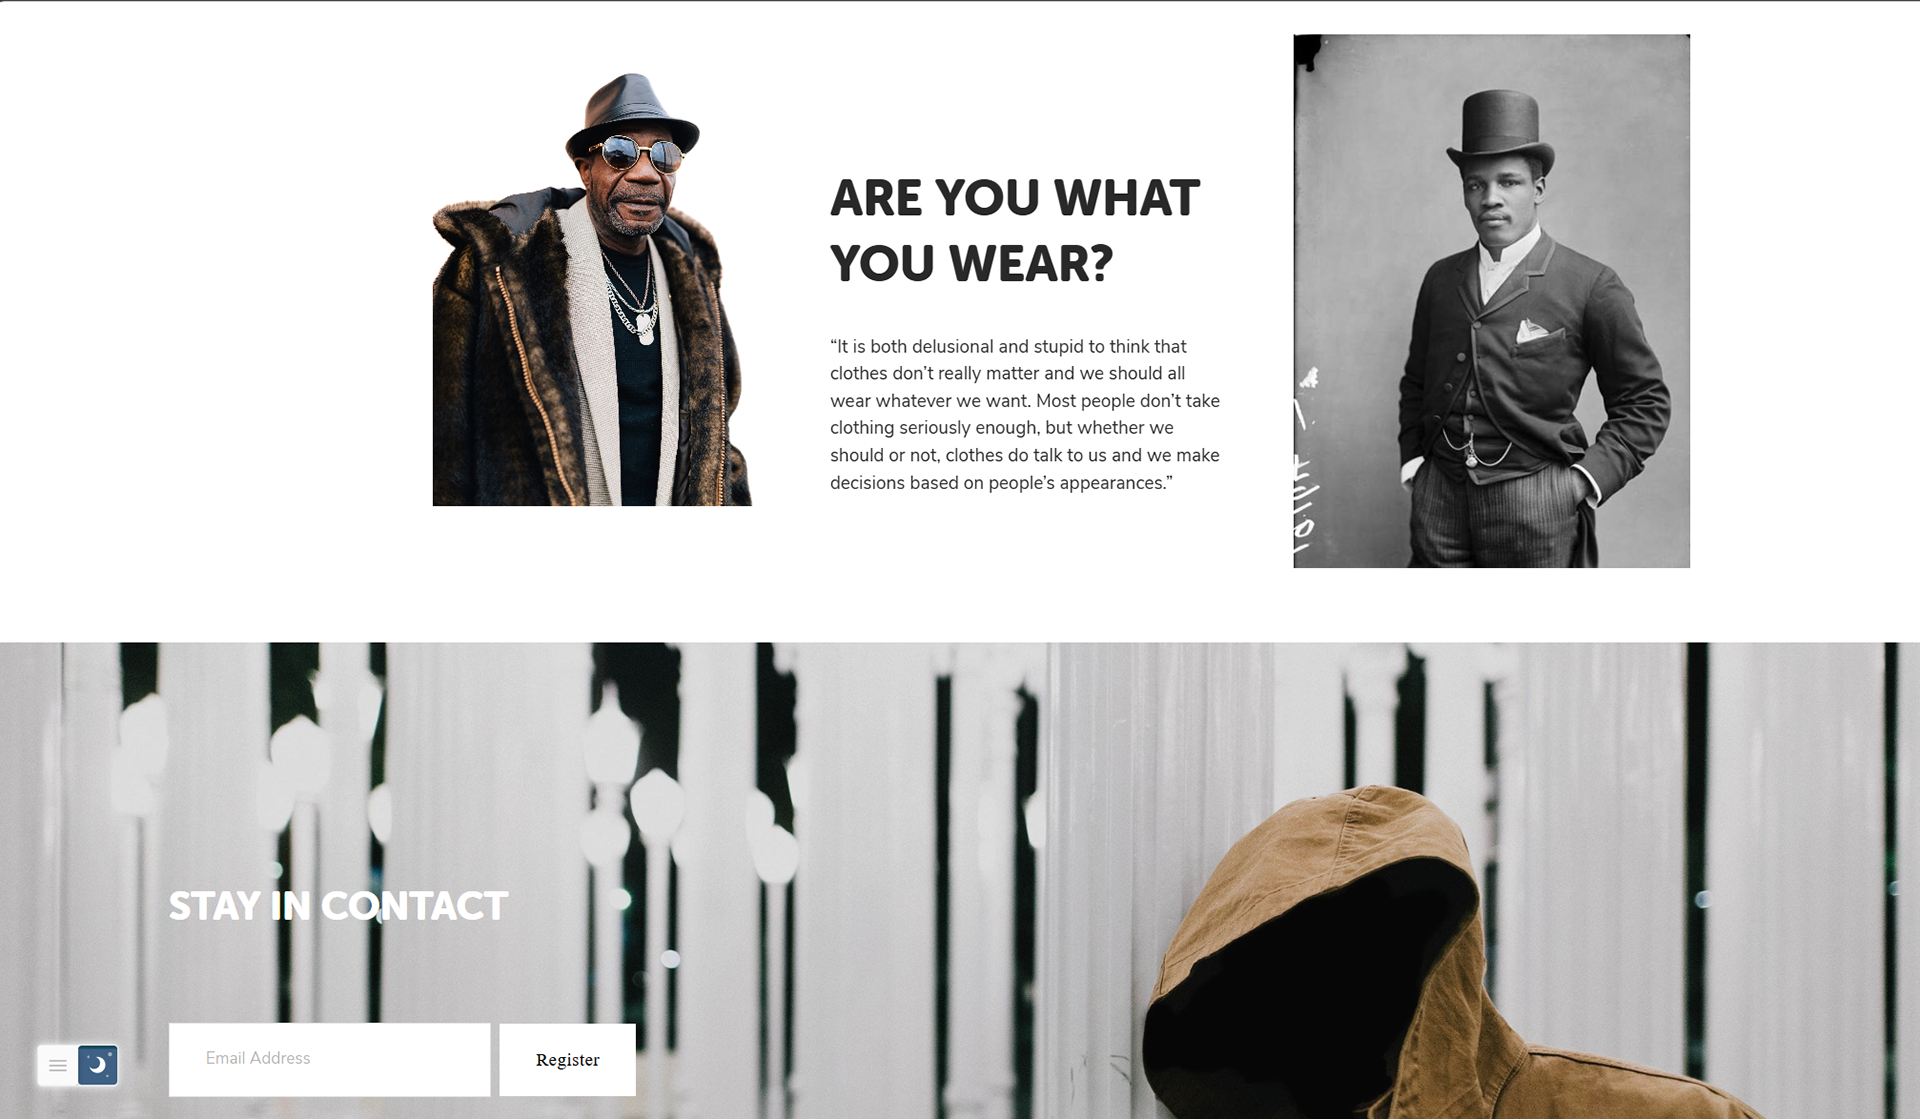Click the "Stay in Contact" heading

pos(338,906)
